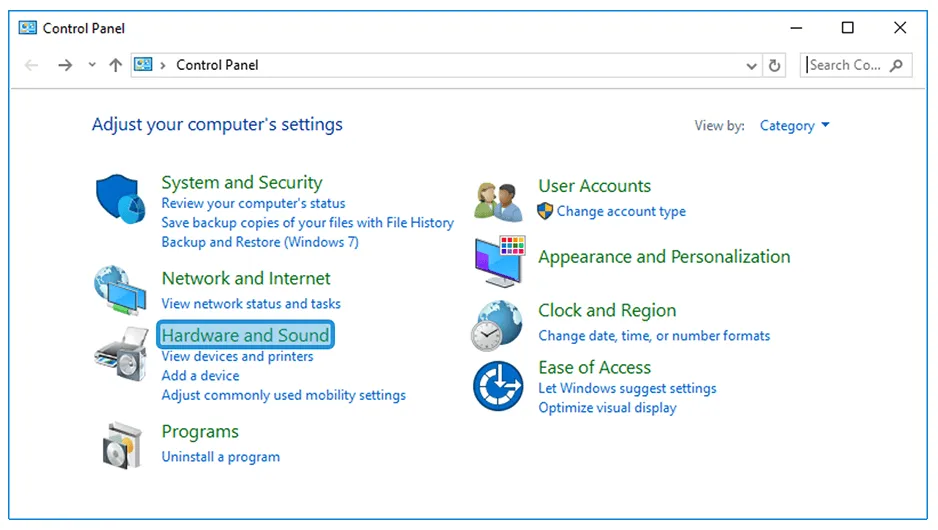Expand the address bar history dropdown
938x530 pixels.
coord(751,66)
